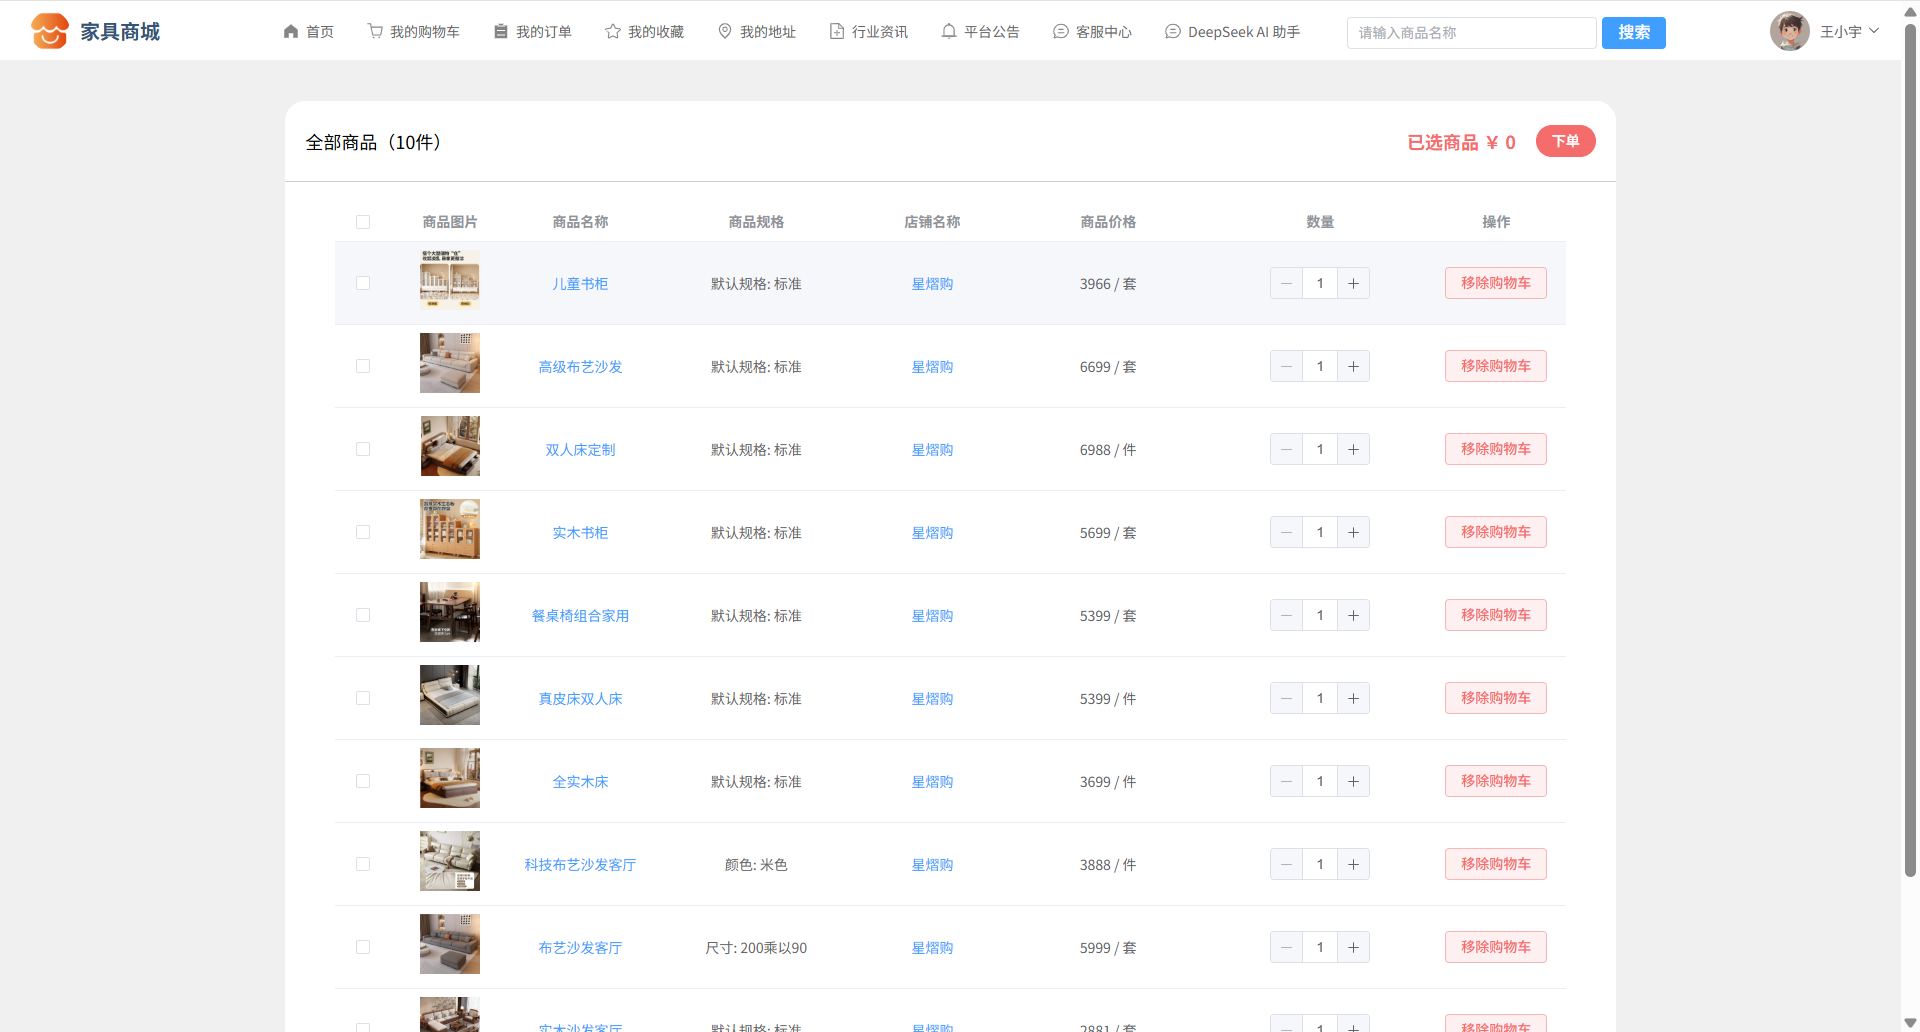Click the location pin icon for 我的地址
The image size is (1920, 1032).
click(725, 32)
